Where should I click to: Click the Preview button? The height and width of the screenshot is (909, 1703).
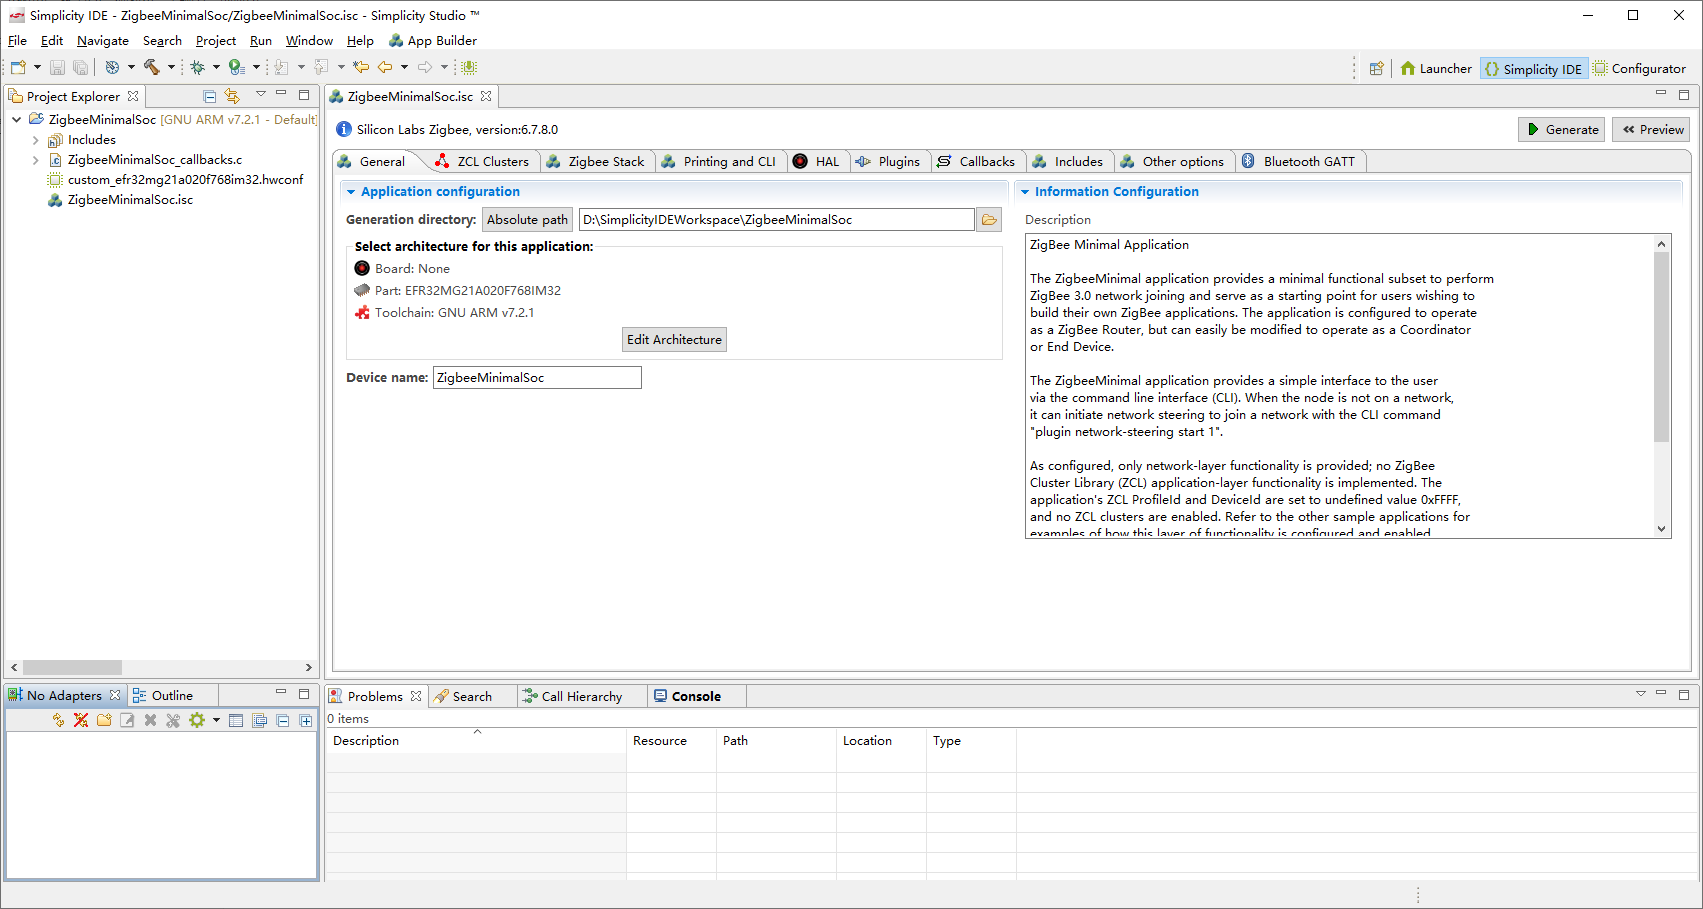1652,130
